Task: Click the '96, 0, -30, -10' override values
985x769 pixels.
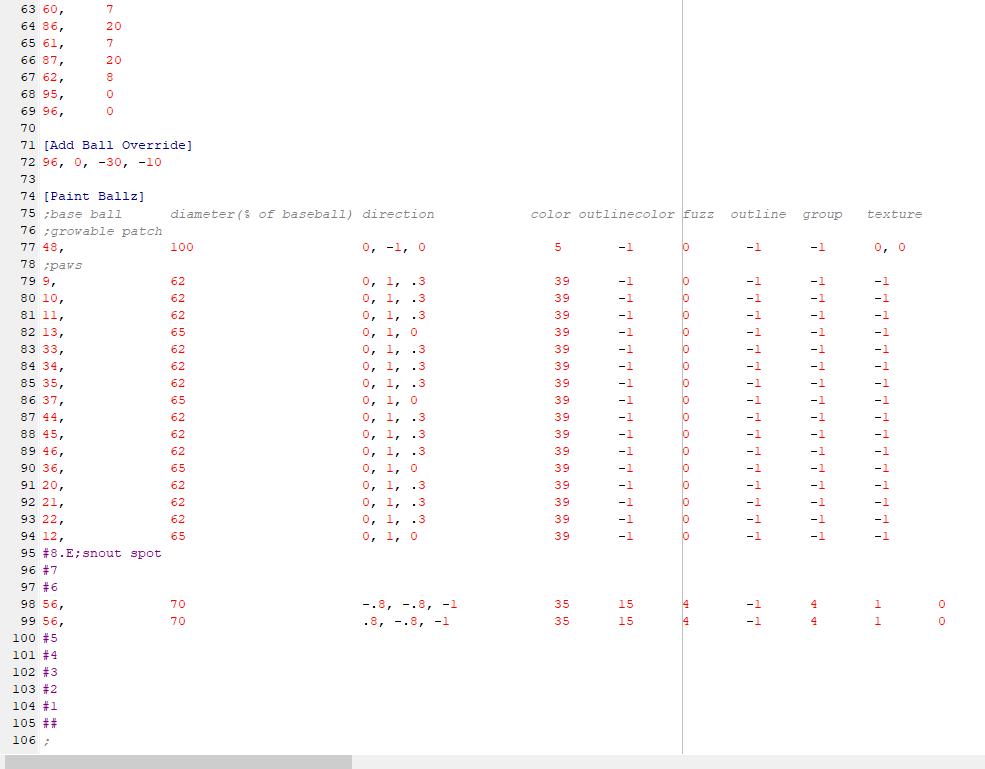Action: tap(102, 163)
